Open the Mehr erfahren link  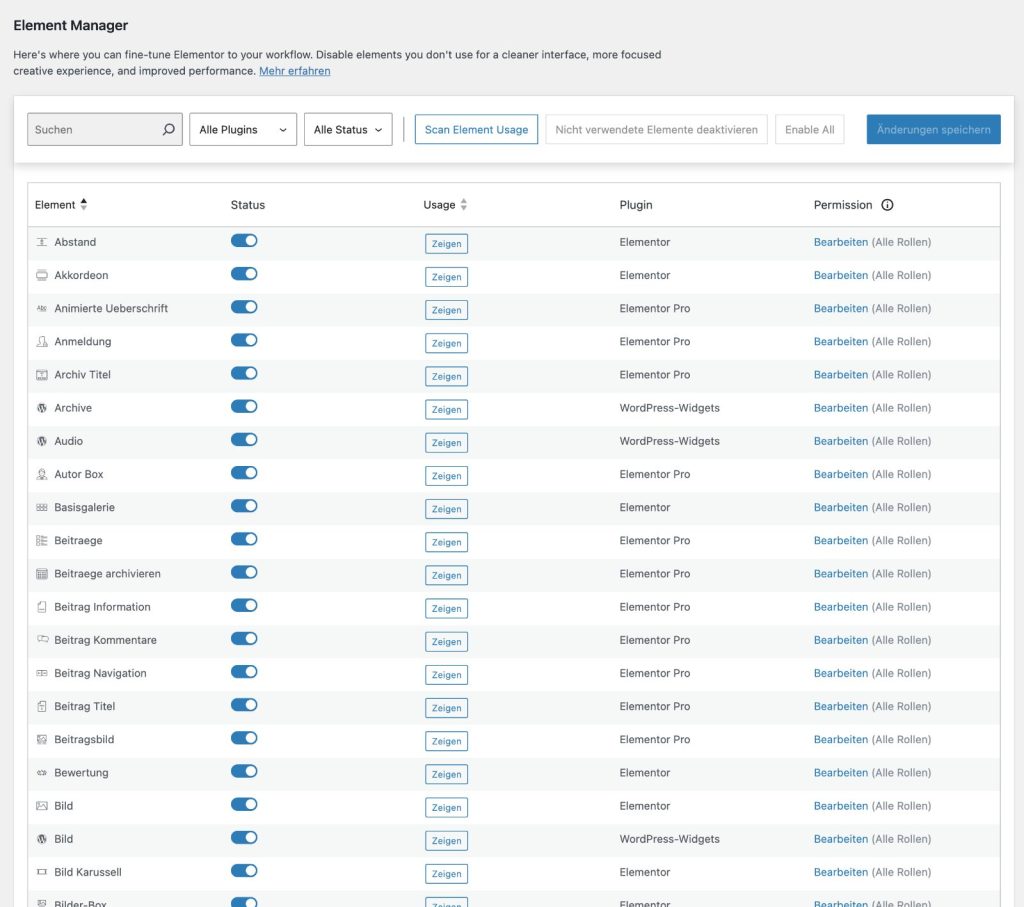coord(295,71)
